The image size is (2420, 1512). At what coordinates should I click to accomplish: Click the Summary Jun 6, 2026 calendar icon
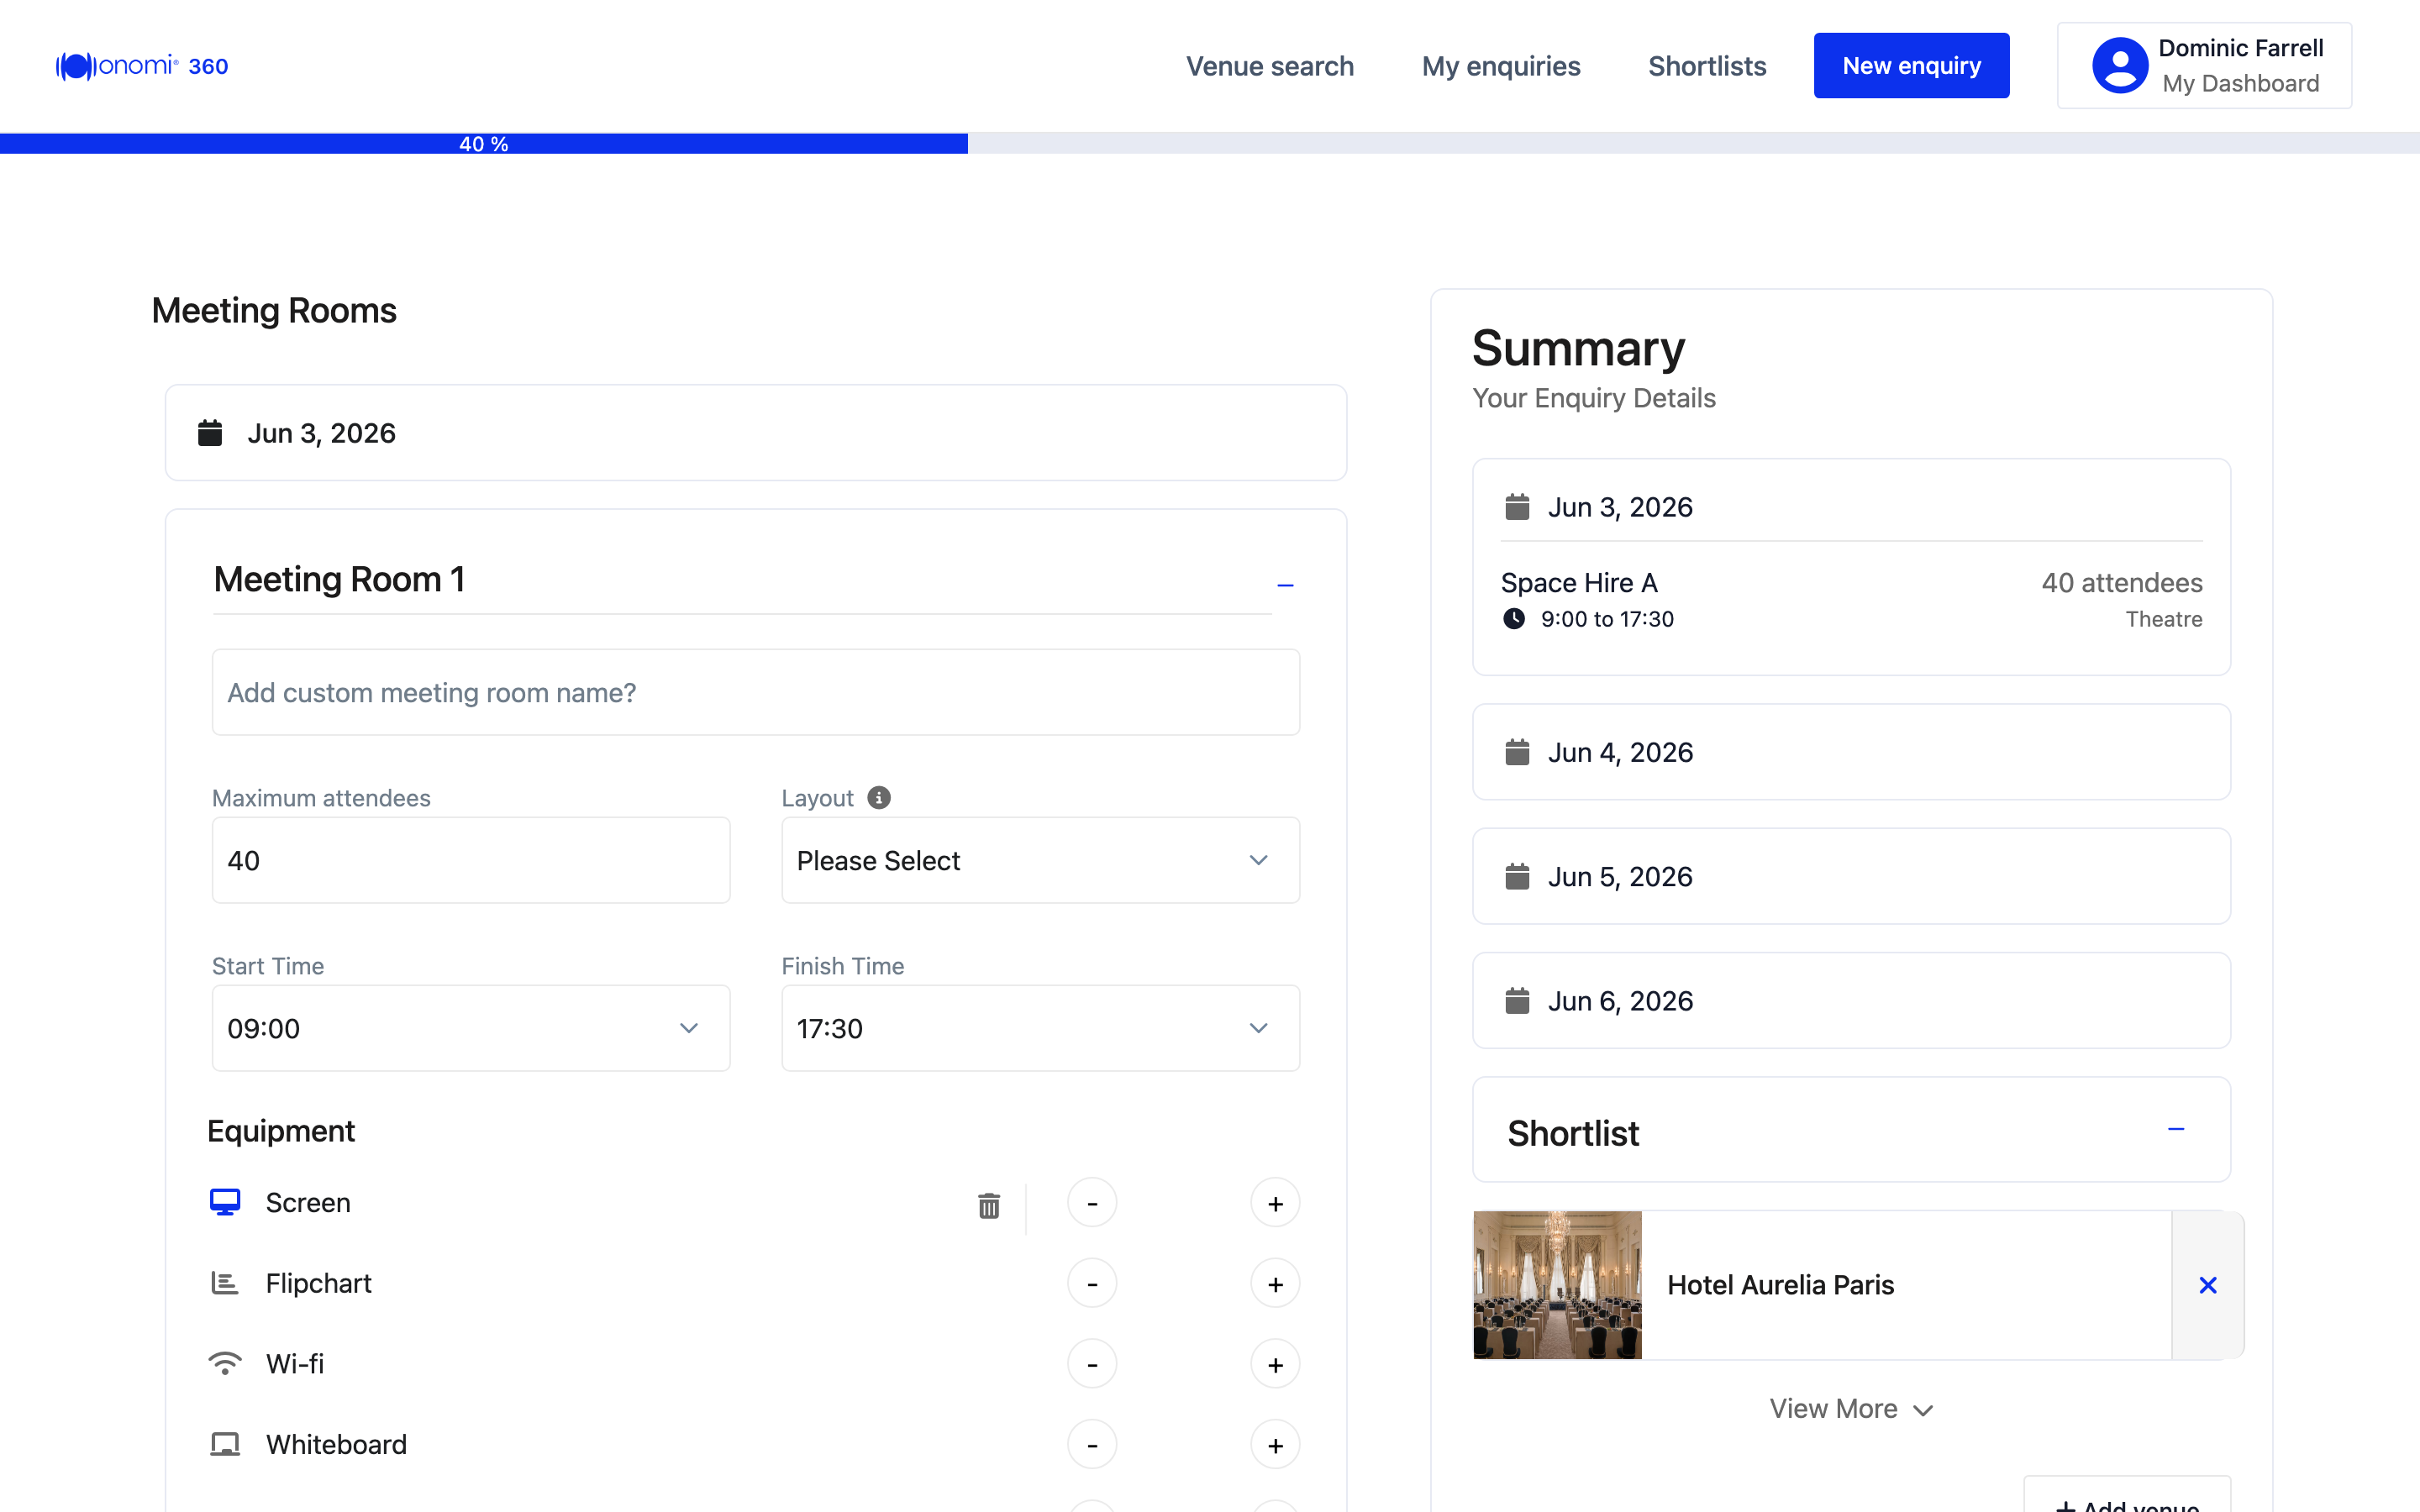pos(1517,1001)
